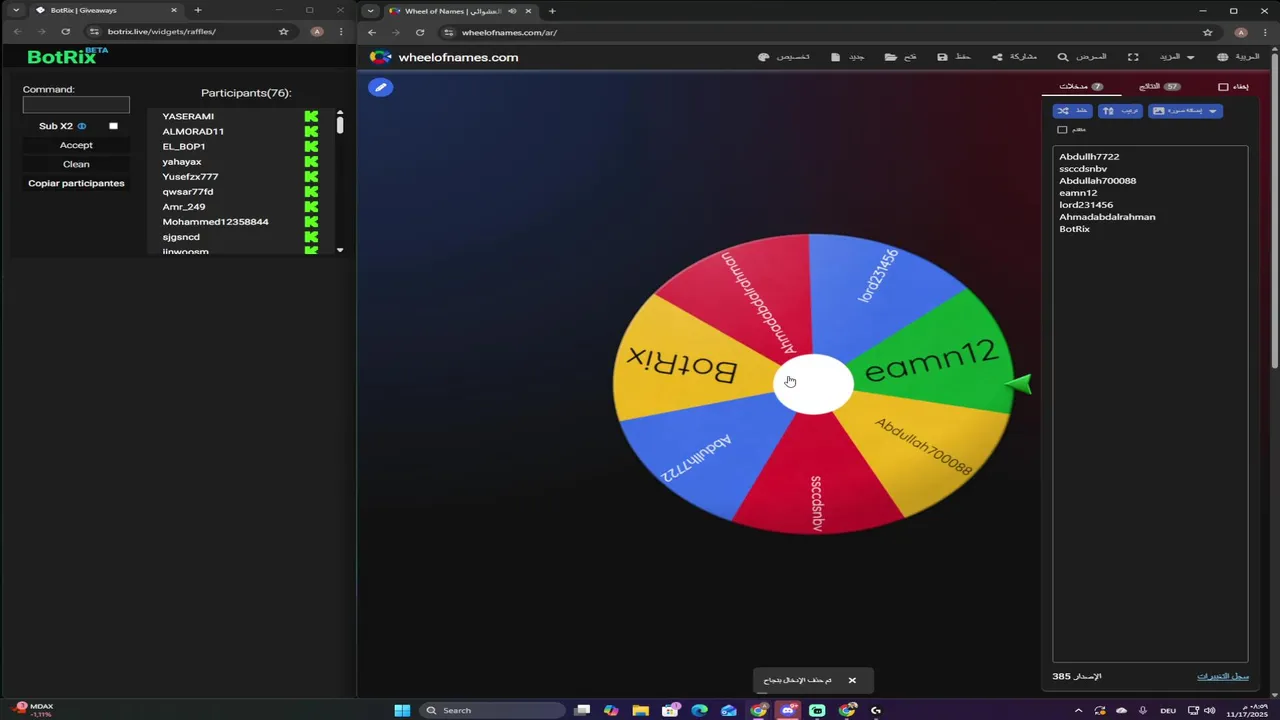The image size is (1280, 720).
Task: Open a new tab in the BotRix window
Action: tap(198, 10)
